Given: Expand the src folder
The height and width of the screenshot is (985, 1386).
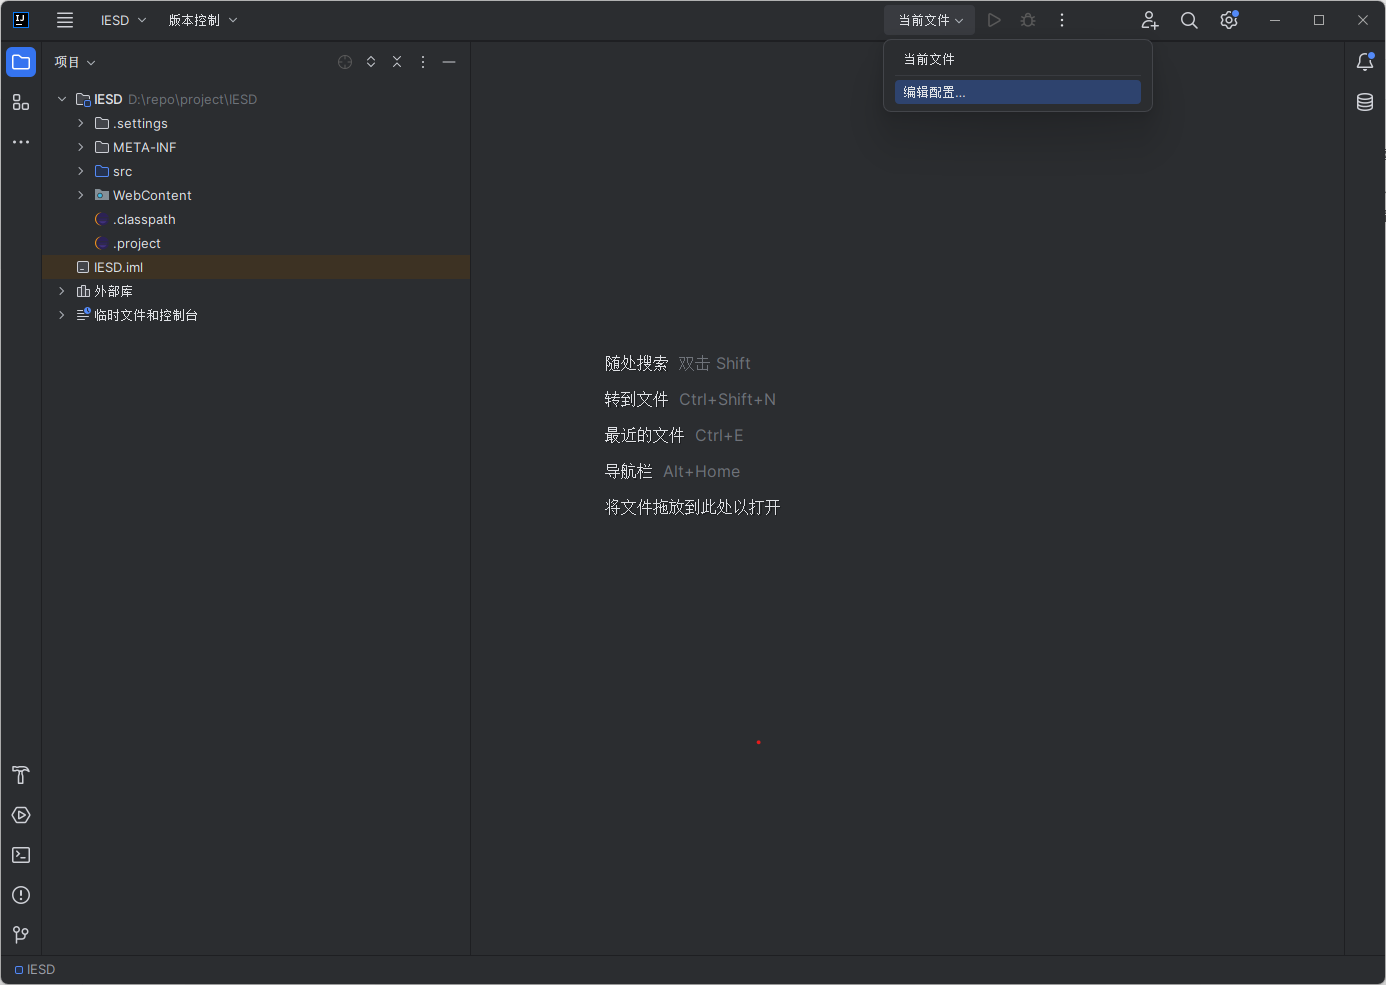Looking at the screenshot, I should point(81,171).
